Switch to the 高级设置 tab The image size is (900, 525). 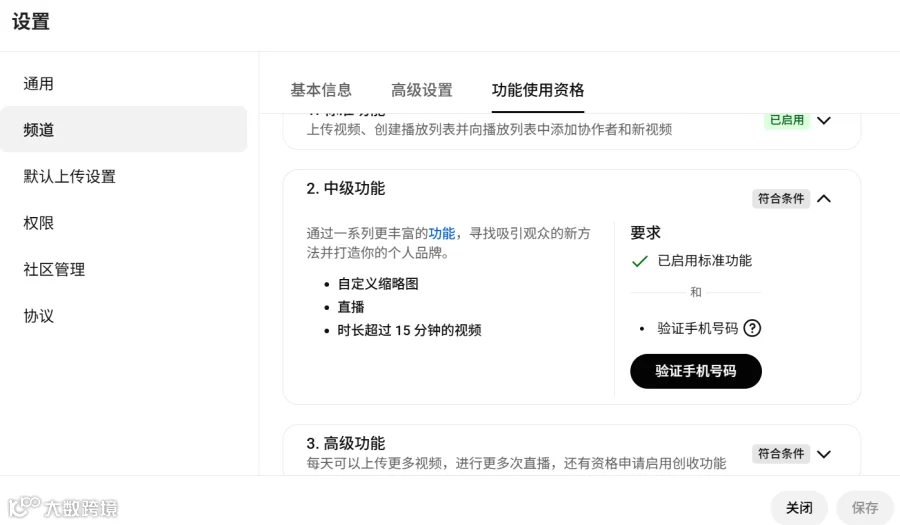tap(422, 90)
